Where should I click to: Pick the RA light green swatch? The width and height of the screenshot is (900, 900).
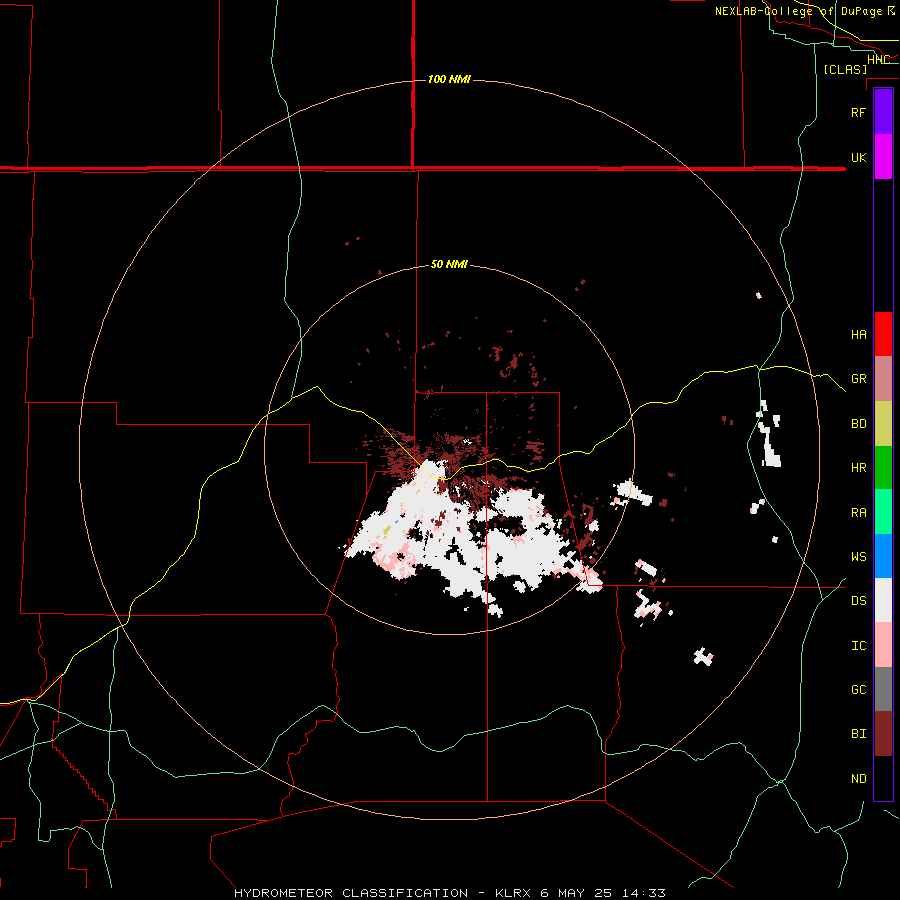(883, 512)
